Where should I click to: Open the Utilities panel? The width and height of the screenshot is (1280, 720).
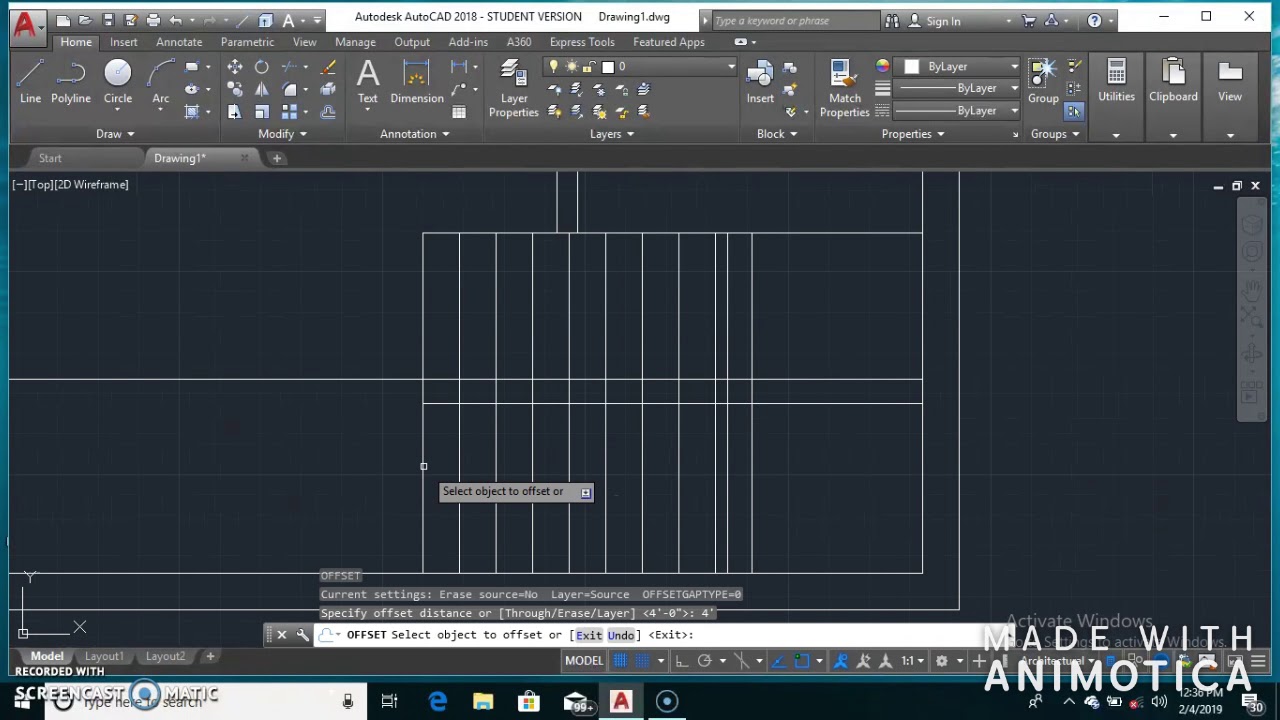[1116, 81]
